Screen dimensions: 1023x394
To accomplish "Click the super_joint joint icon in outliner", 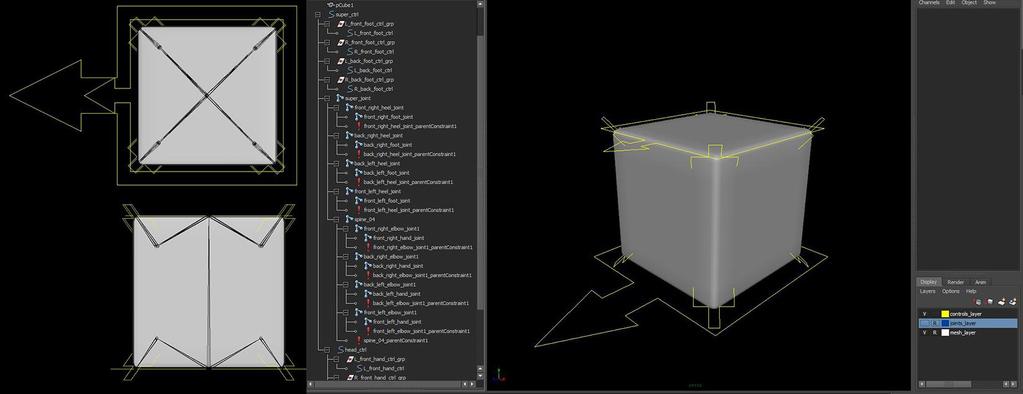I will point(339,98).
